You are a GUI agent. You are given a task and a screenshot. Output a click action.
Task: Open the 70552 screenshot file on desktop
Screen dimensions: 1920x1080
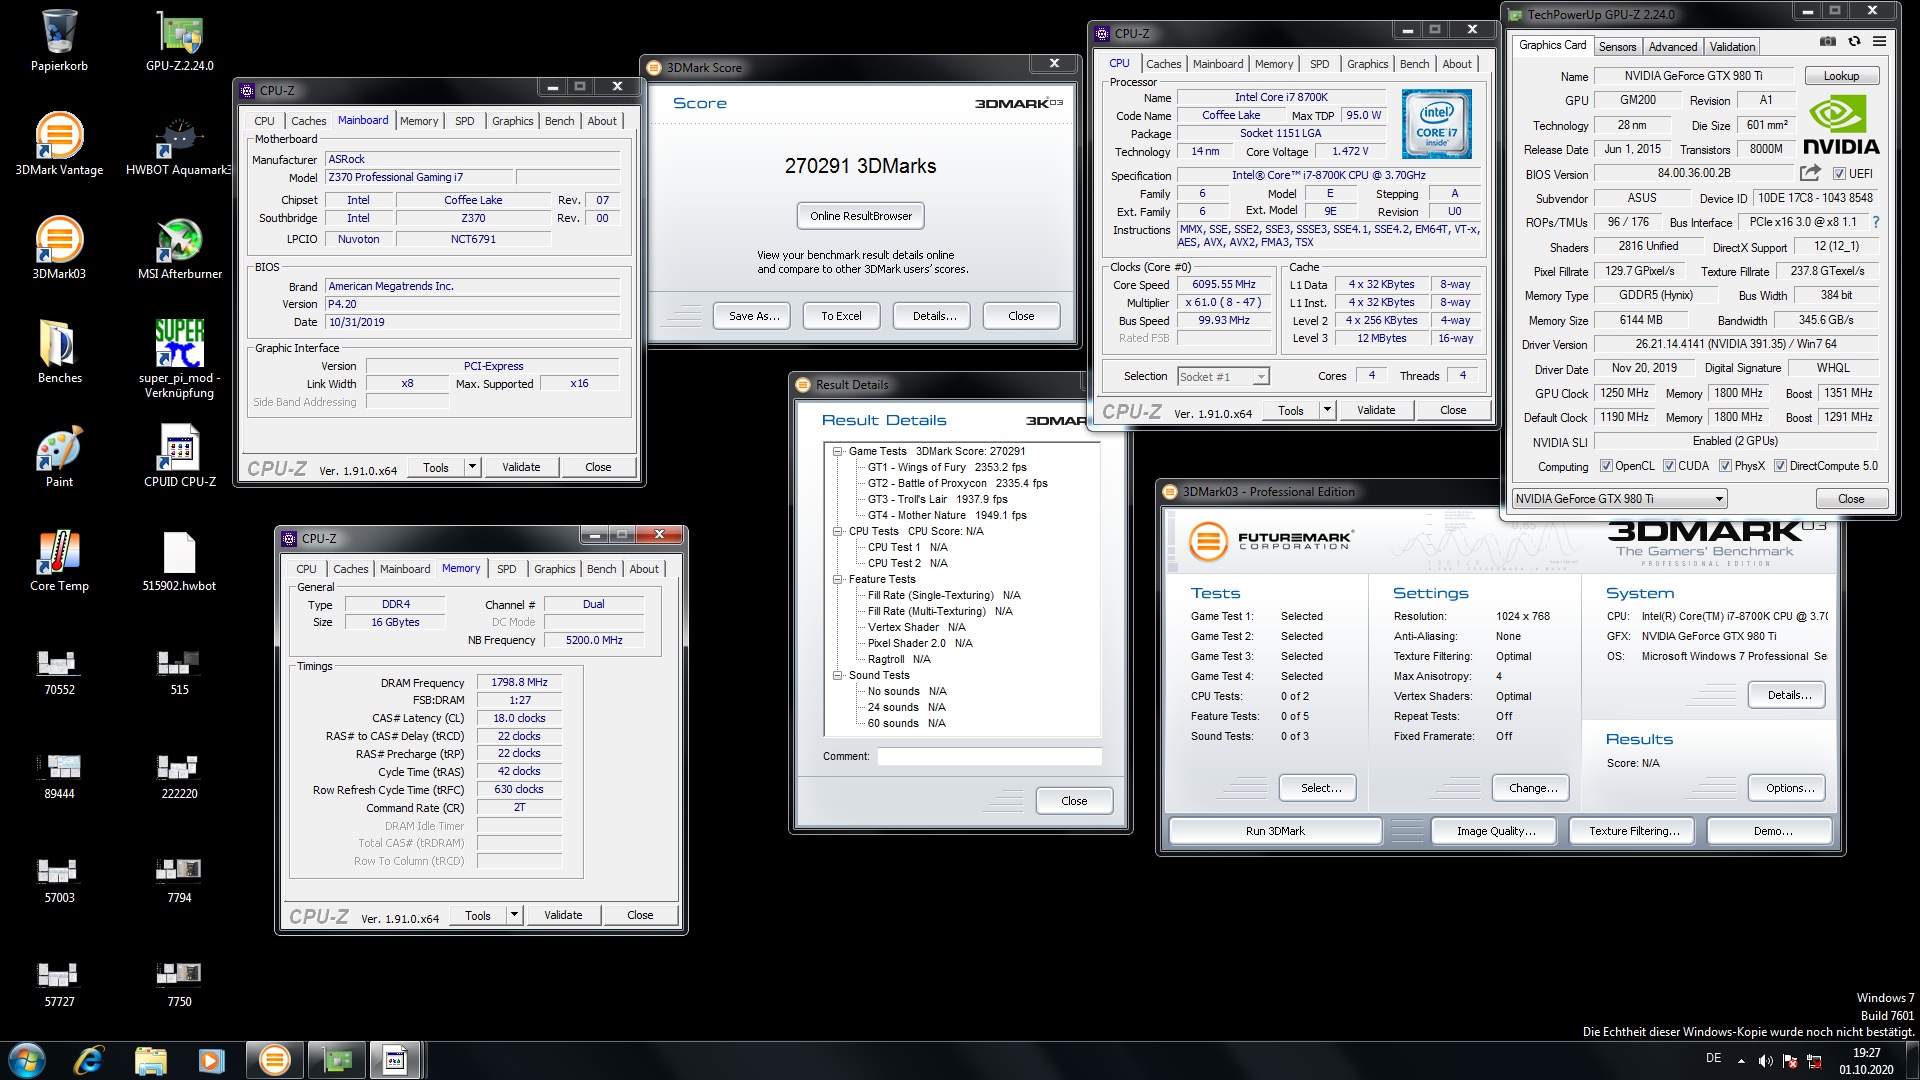(59, 671)
